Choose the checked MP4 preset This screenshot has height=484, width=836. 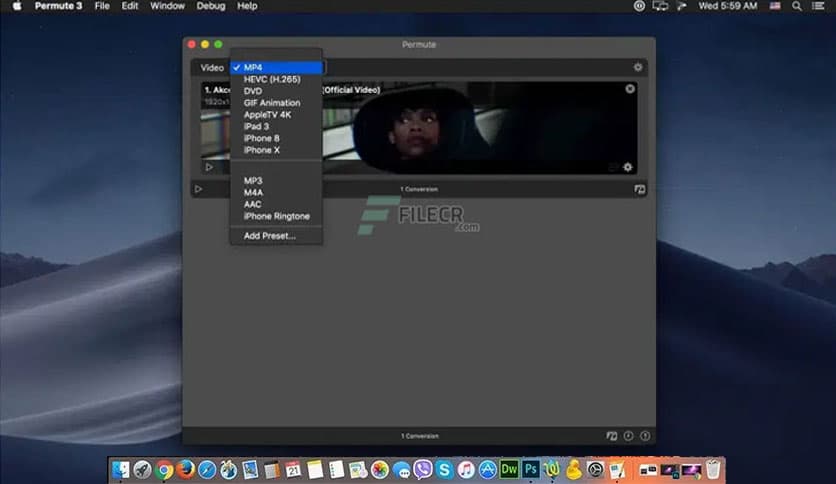click(x=276, y=67)
